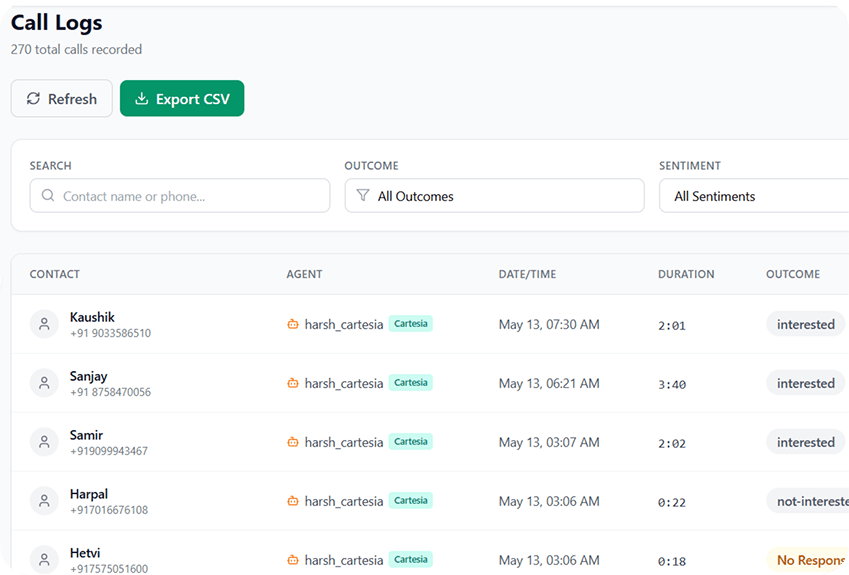
Task: Click the Cartesia badge in Kaushik's row
Action: [410, 324]
